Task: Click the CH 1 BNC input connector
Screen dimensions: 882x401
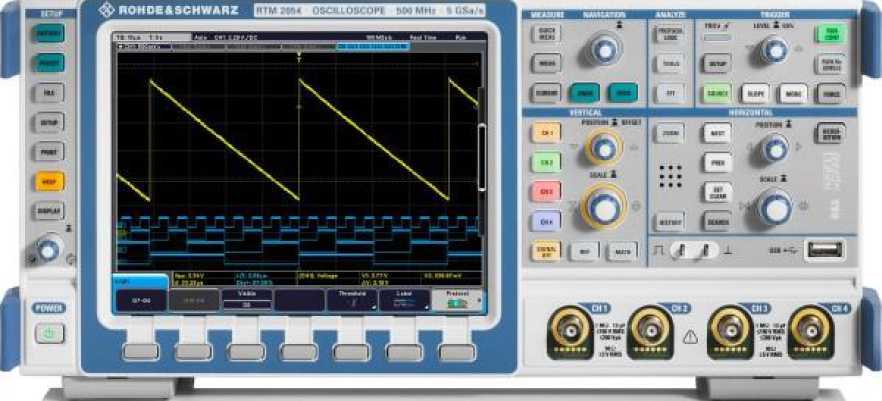Action: (x=570, y=330)
